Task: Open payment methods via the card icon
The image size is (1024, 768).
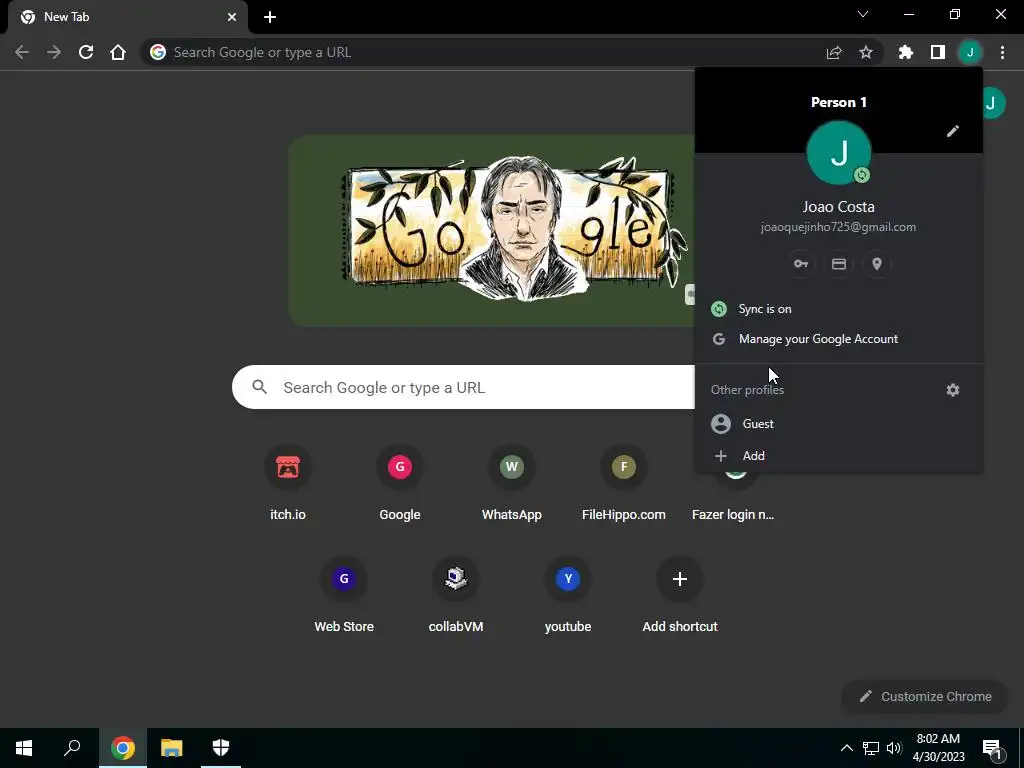Action: coord(839,264)
